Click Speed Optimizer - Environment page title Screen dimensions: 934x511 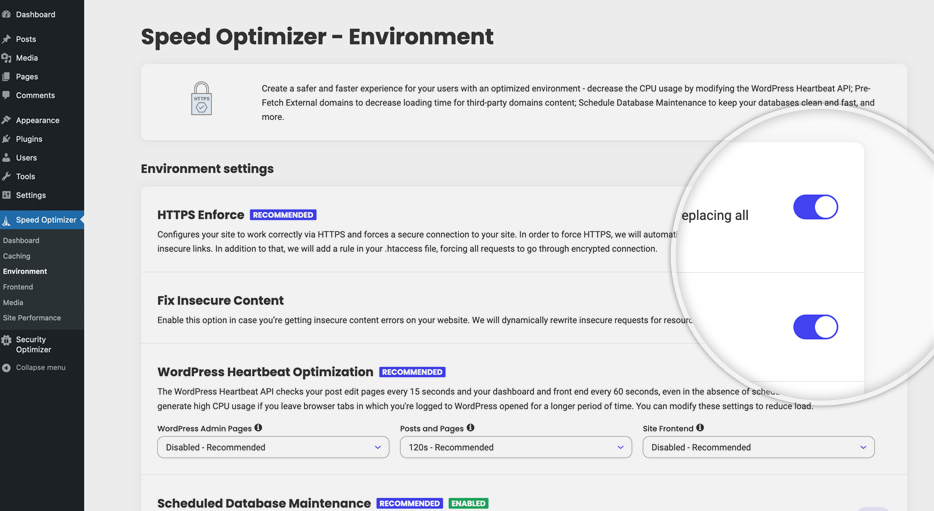click(317, 37)
